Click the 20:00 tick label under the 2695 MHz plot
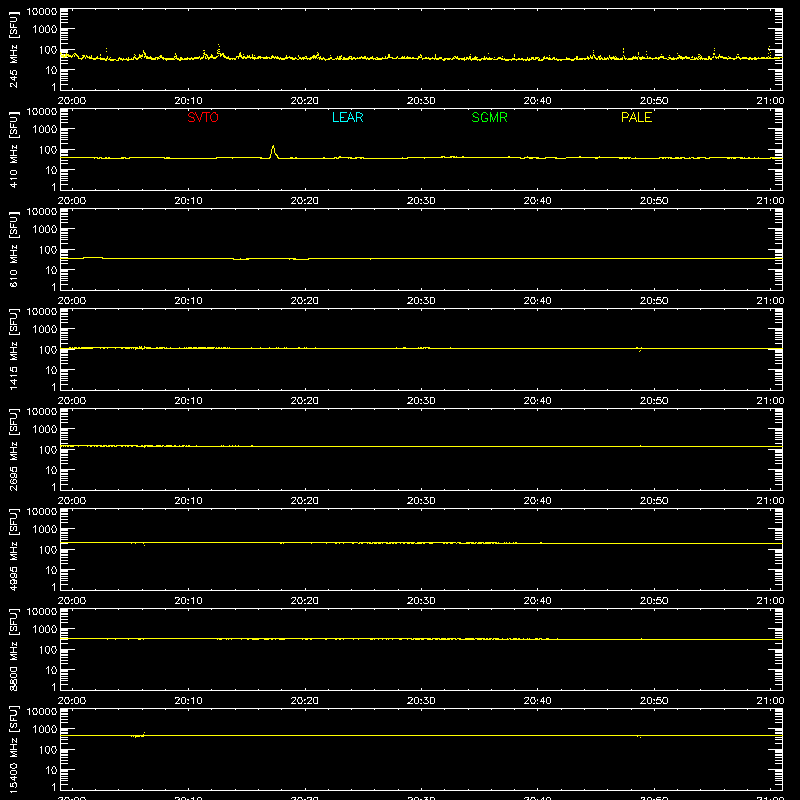800x800 pixels. click(x=72, y=501)
